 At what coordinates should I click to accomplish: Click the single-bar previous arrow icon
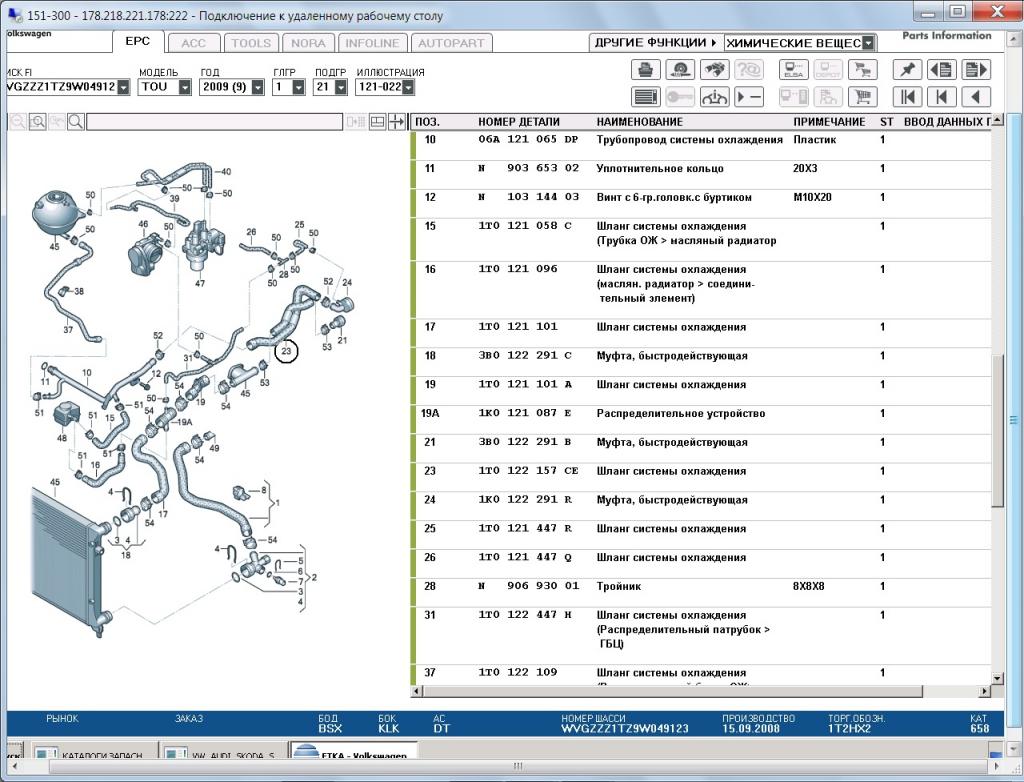click(942, 97)
